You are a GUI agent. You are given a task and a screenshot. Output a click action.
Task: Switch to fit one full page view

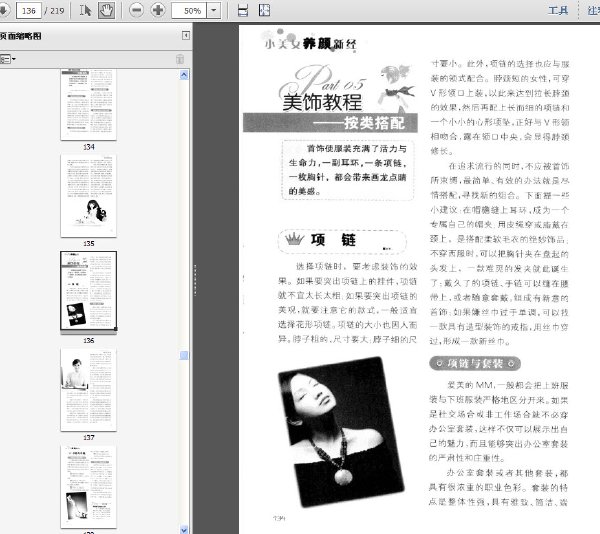264,10
